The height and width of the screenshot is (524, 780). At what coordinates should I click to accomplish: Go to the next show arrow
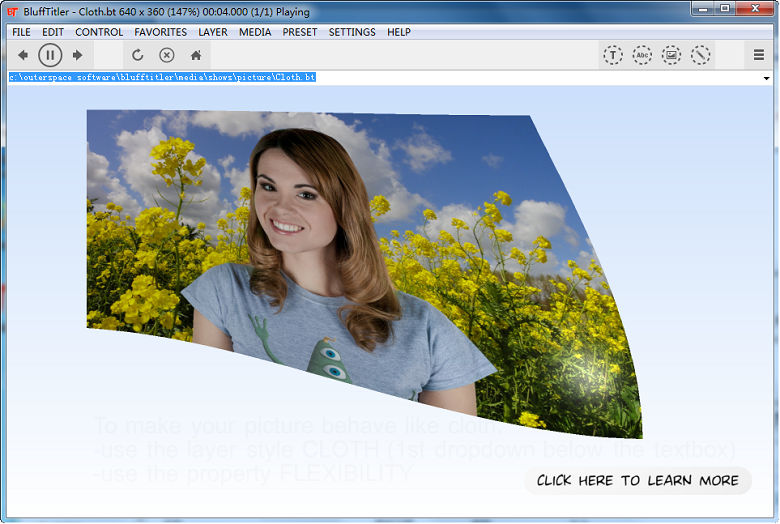[x=77, y=55]
